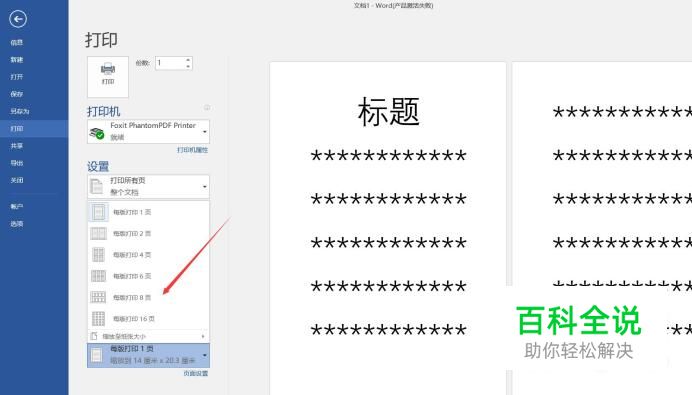Image resolution: width=692 pixels, height=395 pixels.
Task: Select 另存为 (Save As) in the sidebar
Action: point(19,111)
